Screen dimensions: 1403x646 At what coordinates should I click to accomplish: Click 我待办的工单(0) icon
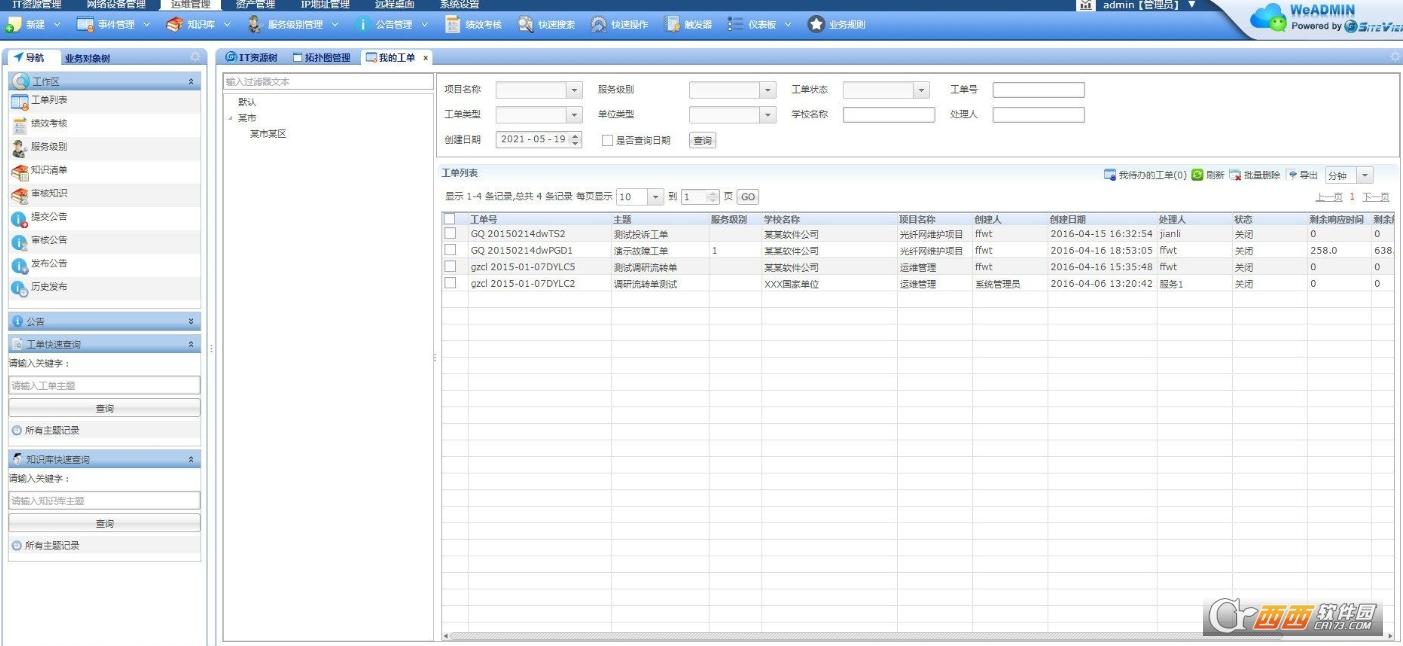coord(1109,175)
